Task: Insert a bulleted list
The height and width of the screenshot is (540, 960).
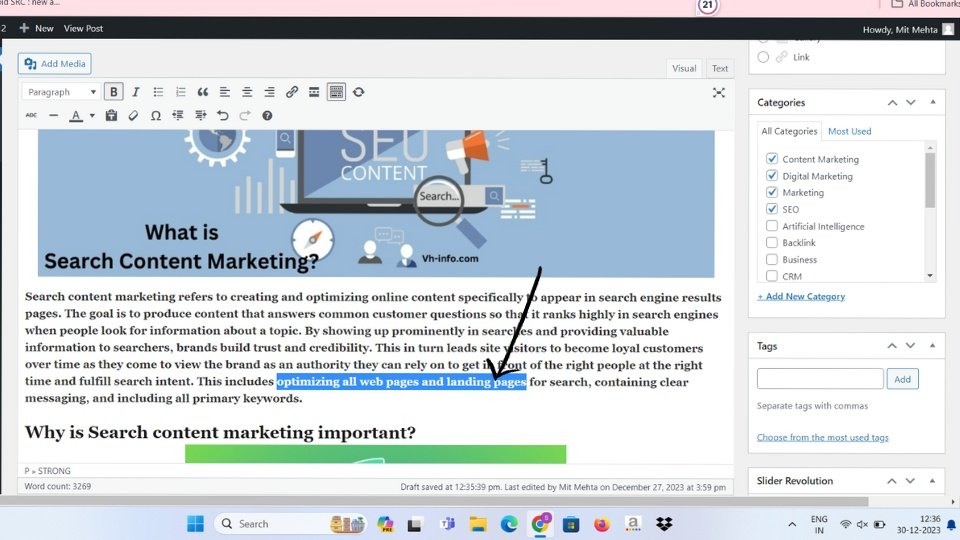Action: coord(158,92)
